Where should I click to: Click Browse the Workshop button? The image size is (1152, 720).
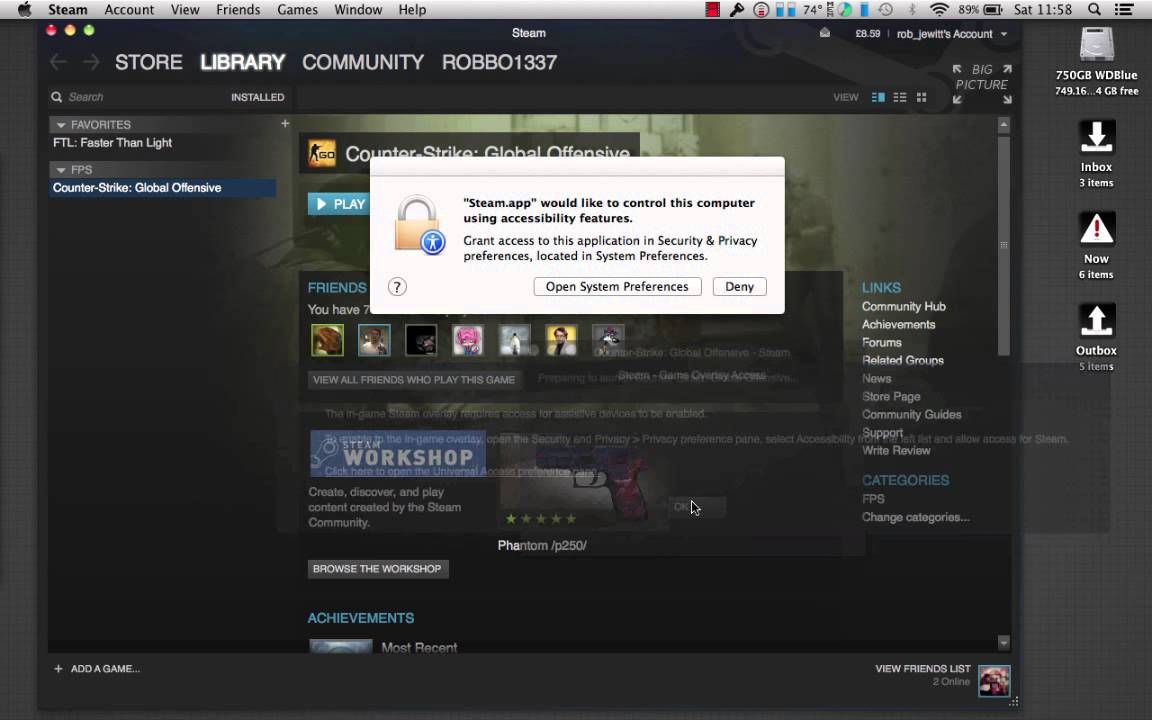(378, 569)
